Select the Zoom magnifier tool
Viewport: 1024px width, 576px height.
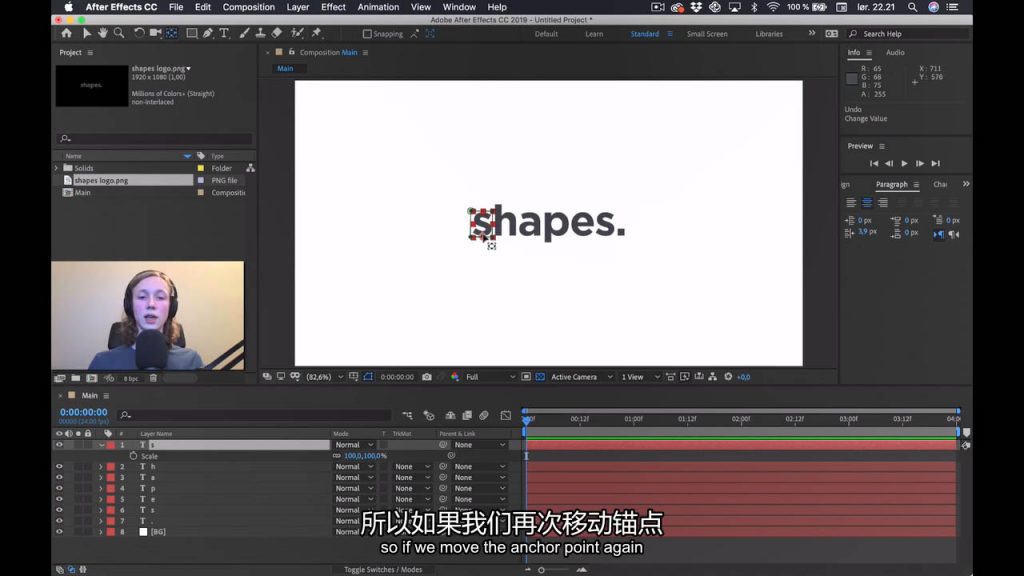pos(119,33)
